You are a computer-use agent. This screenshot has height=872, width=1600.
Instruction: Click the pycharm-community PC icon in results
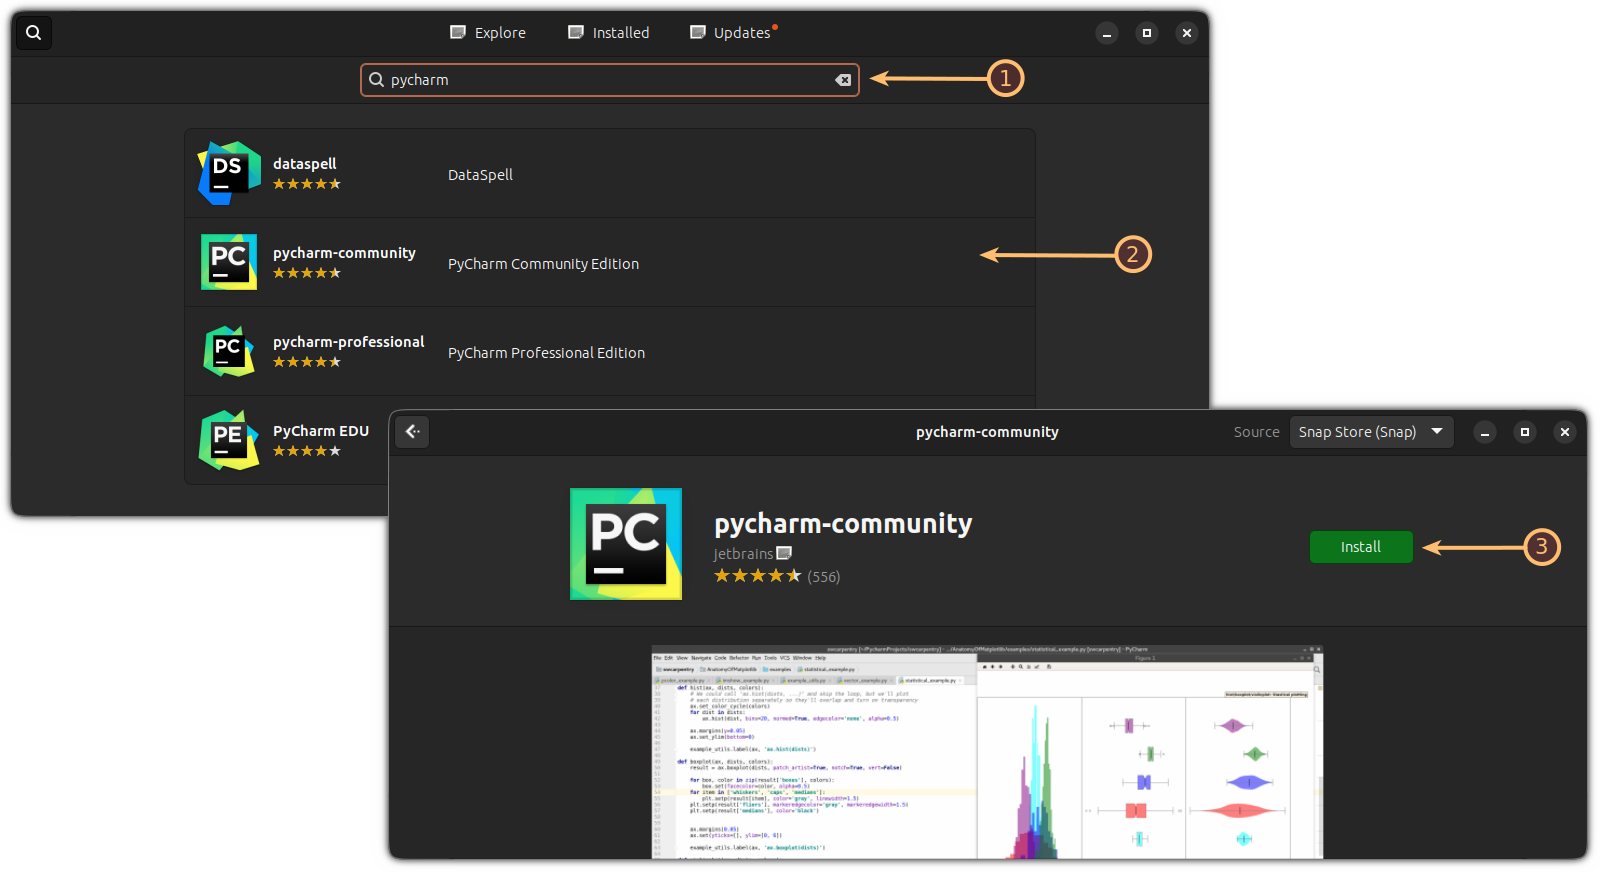click(229, 262)
